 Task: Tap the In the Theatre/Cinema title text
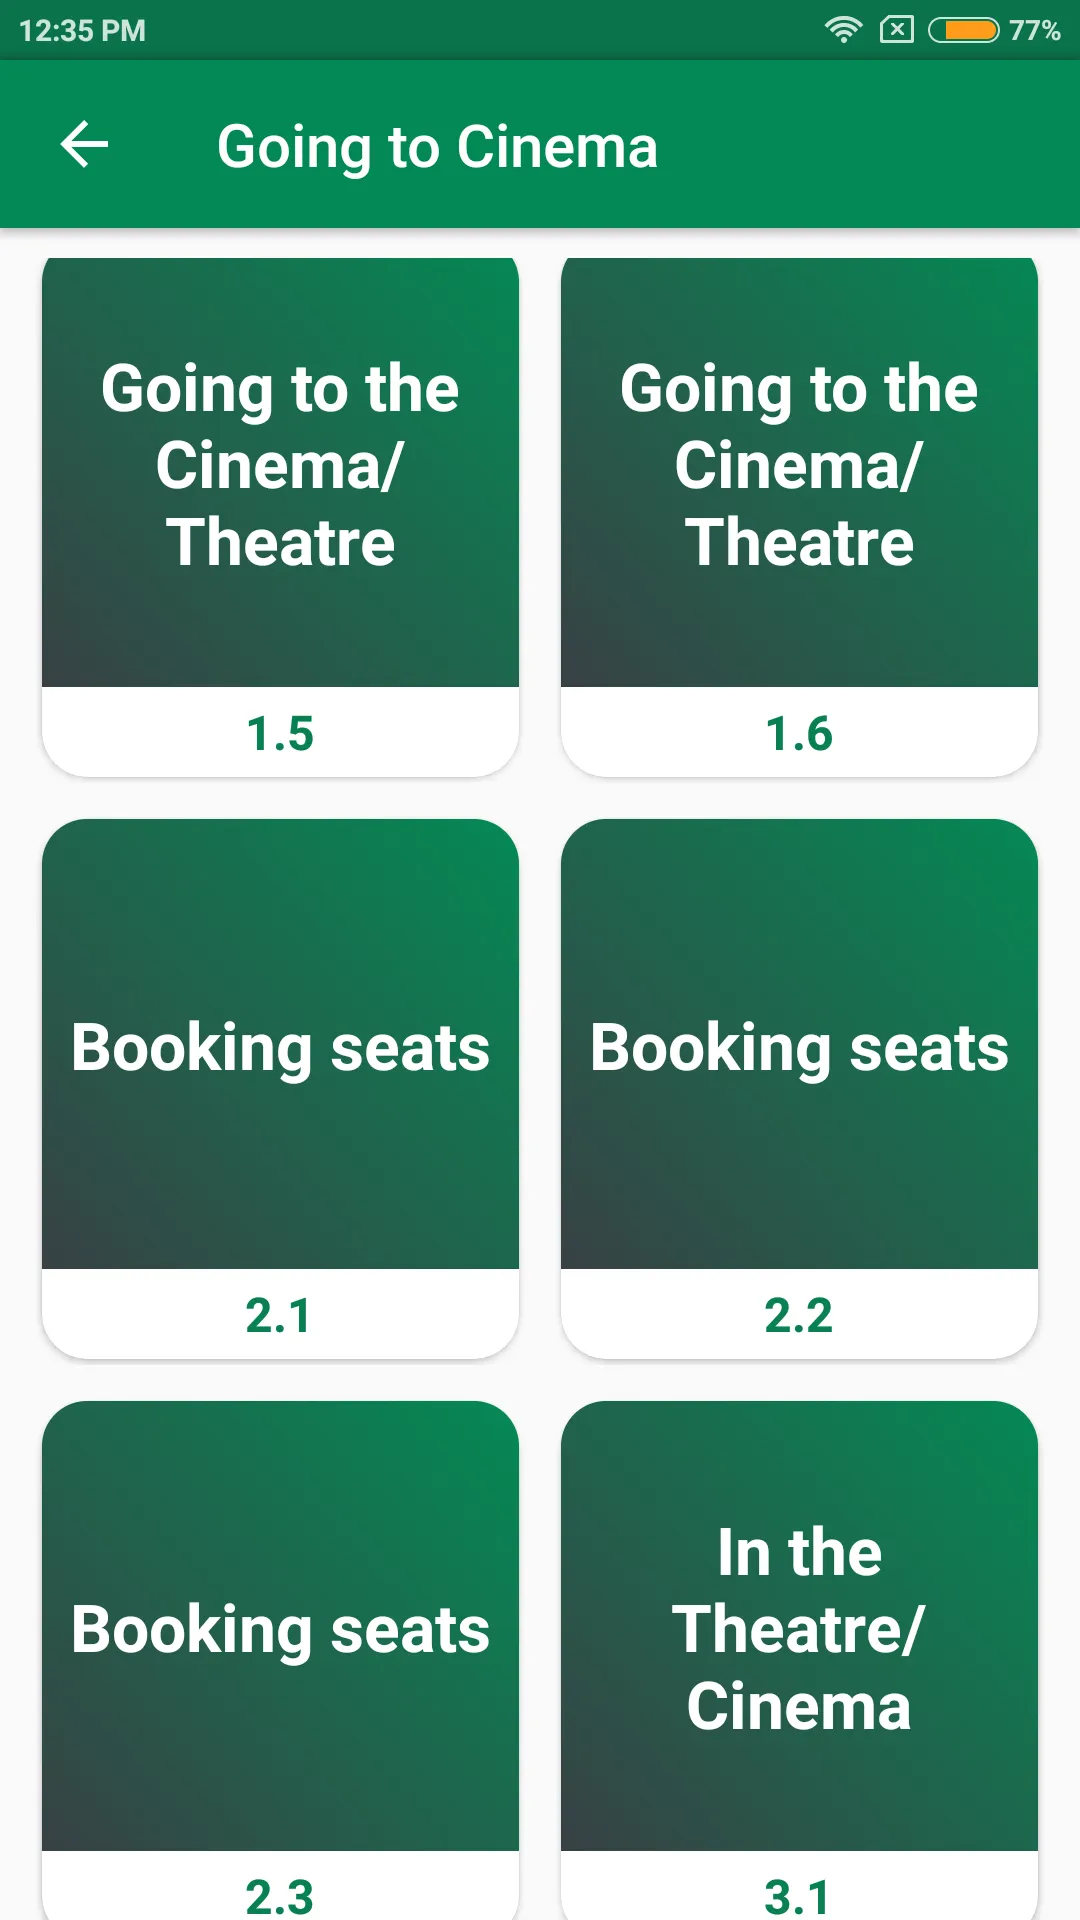coord(799,1629)
